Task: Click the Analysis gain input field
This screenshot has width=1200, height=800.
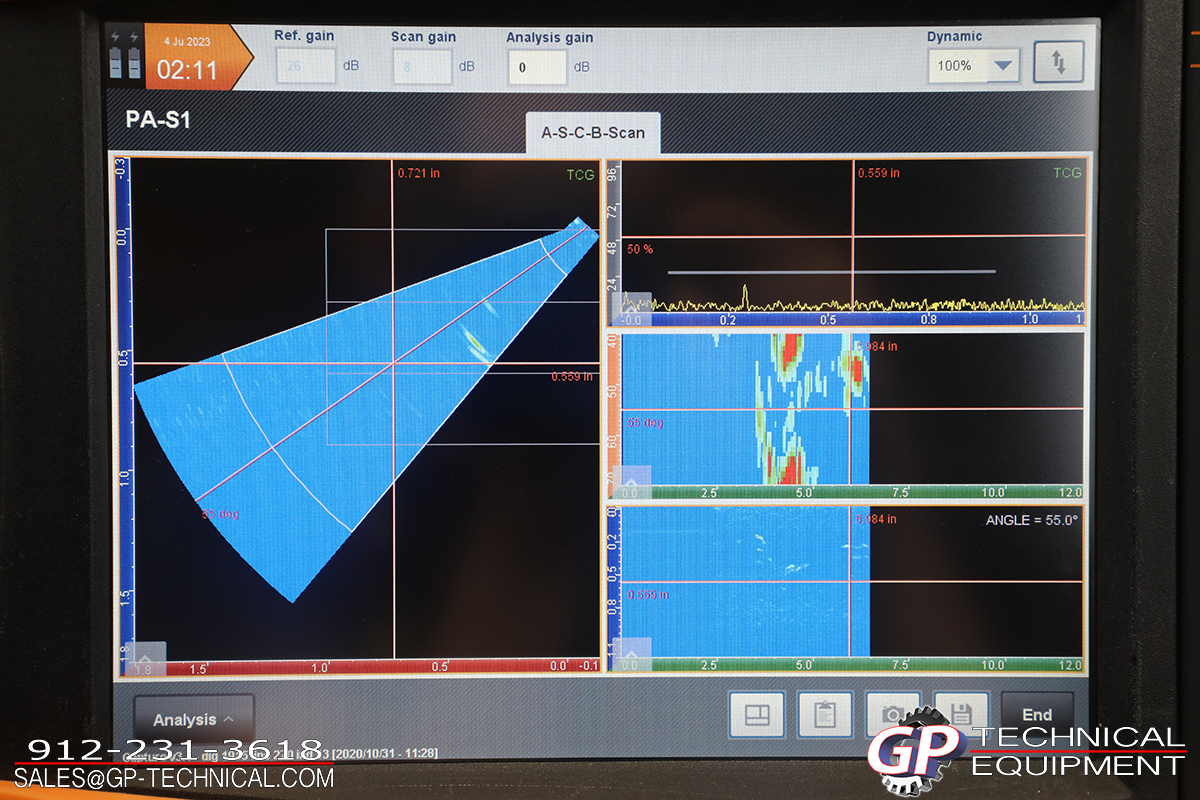Action: coord(537,67)
